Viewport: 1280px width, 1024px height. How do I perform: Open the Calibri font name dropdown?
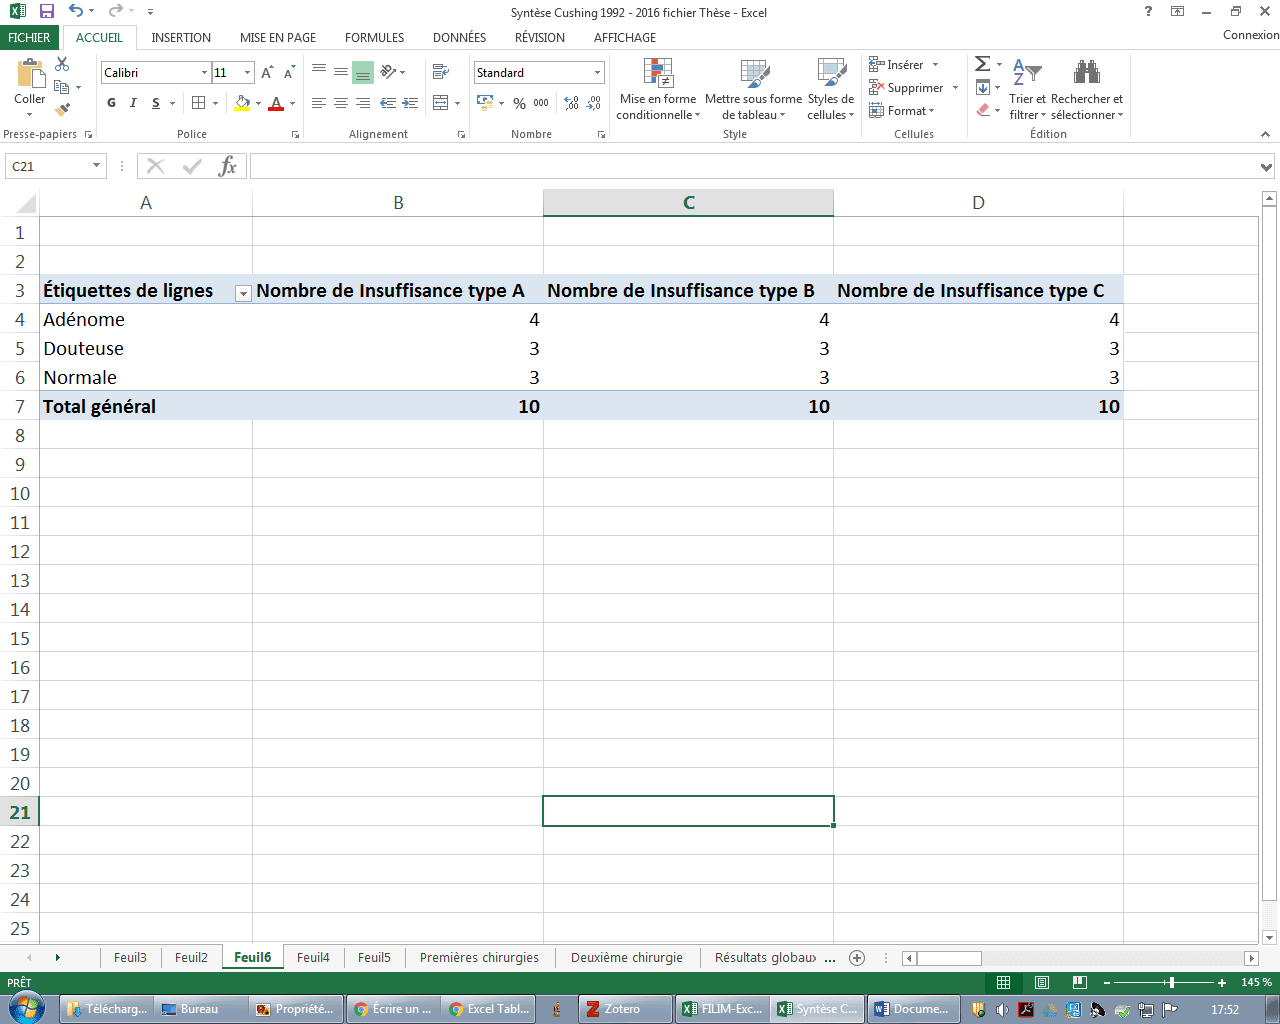204,73
